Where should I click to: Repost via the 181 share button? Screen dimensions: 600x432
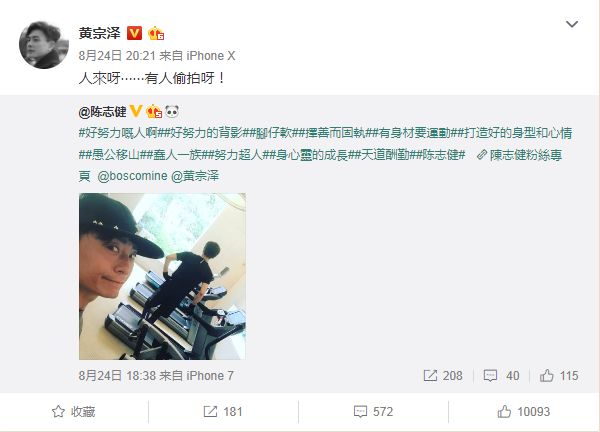coord(223,412)
